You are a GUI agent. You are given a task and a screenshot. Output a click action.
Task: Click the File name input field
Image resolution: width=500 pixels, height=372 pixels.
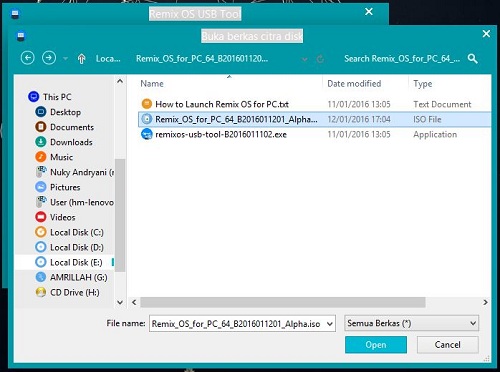[x=242, y=324]
